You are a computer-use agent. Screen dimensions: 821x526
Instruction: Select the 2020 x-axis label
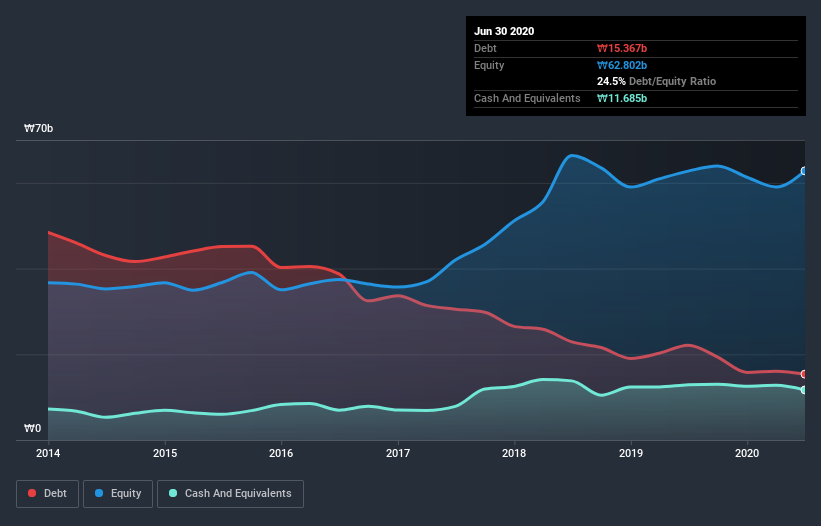(747, 453)
